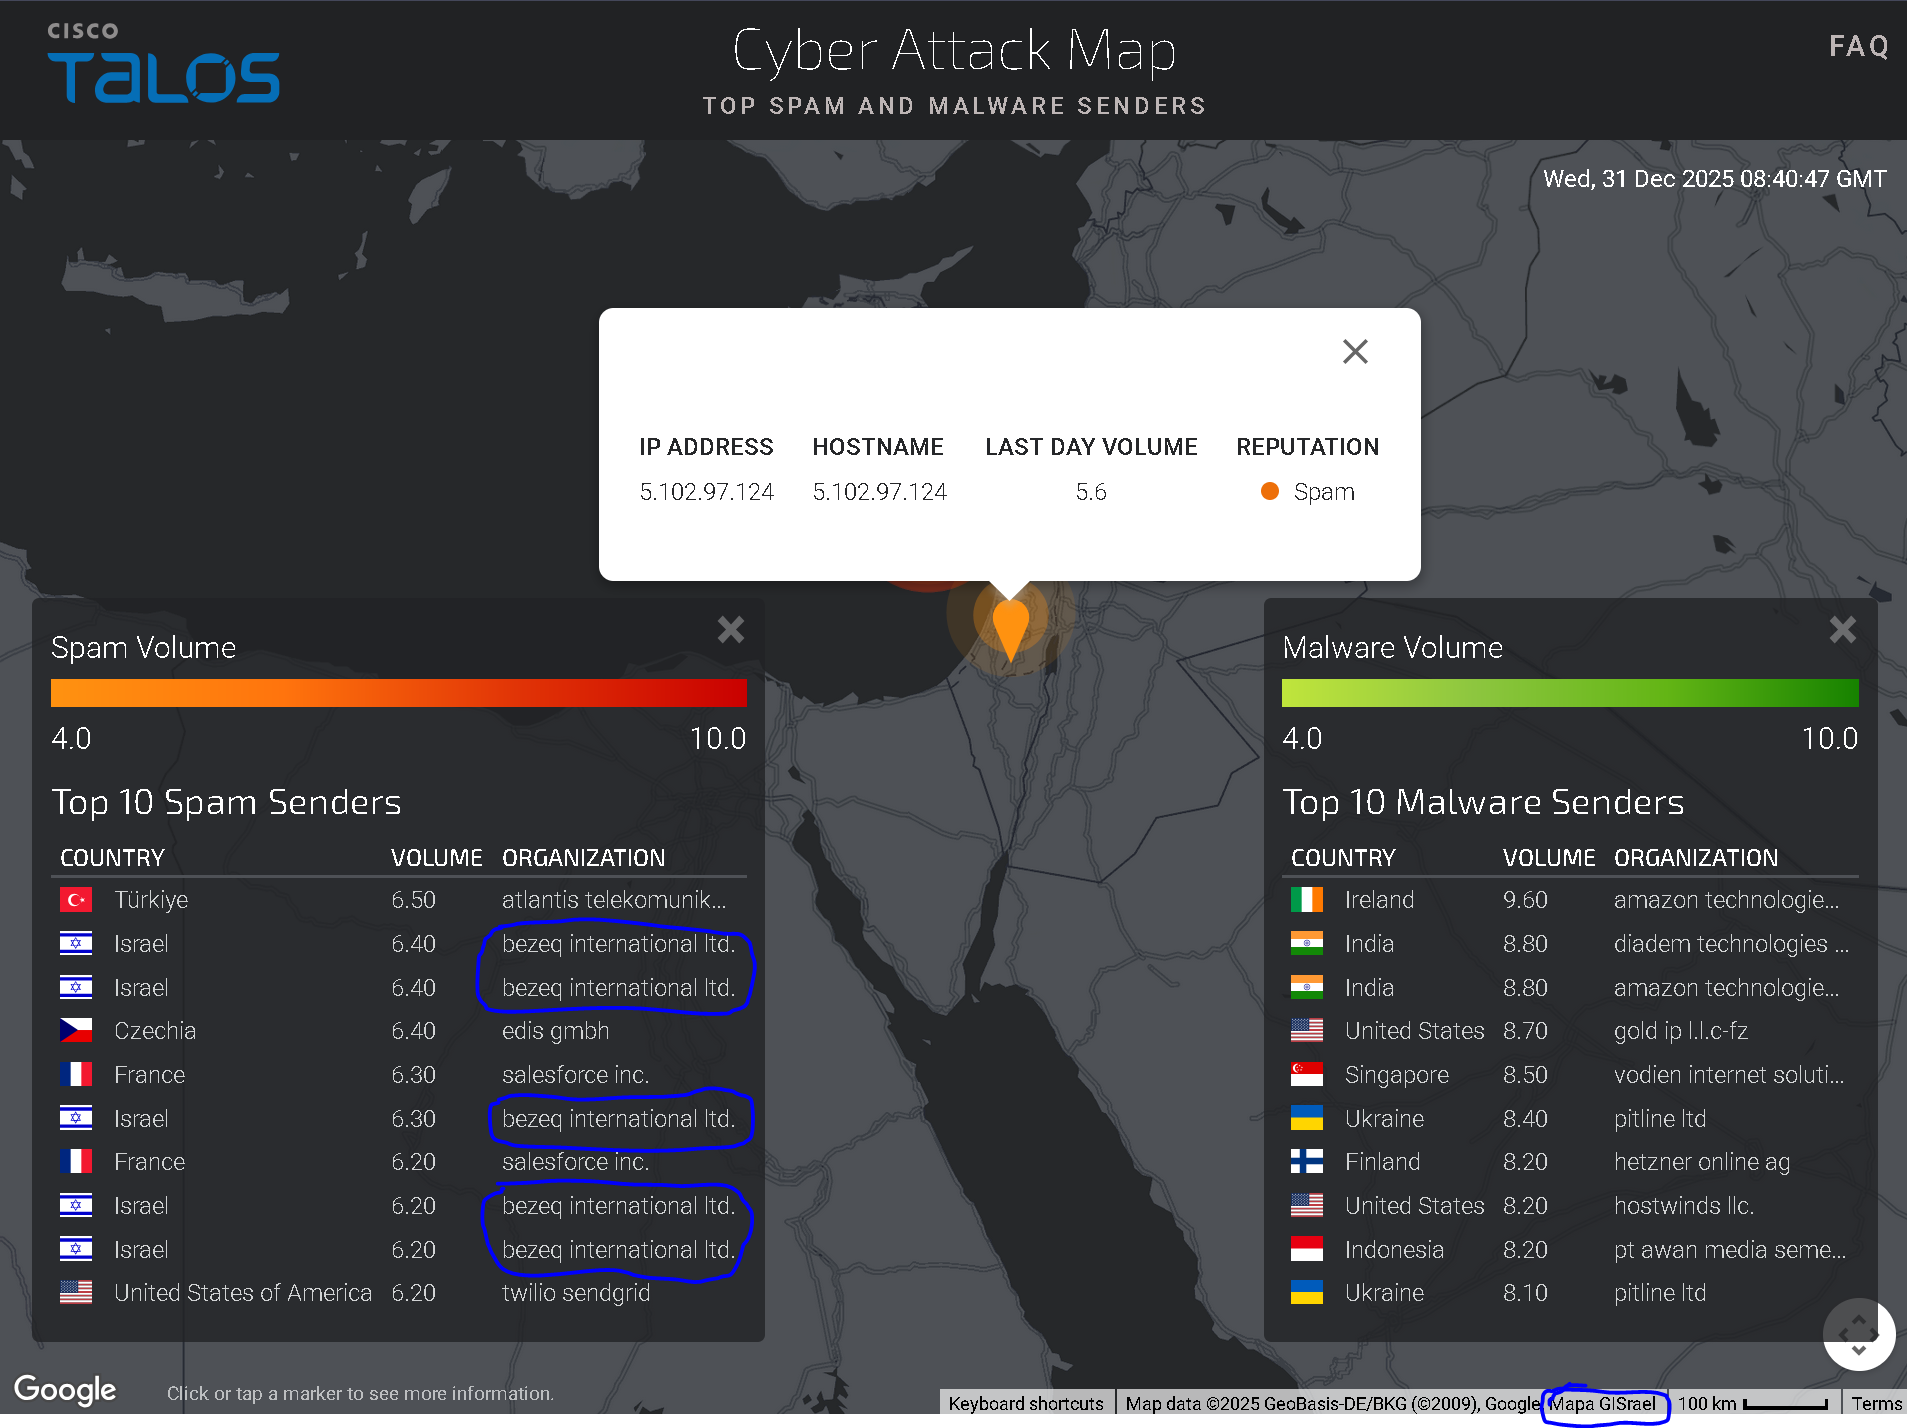Click the Ukraine flag in the 8.40 row

(1307, 1118)
